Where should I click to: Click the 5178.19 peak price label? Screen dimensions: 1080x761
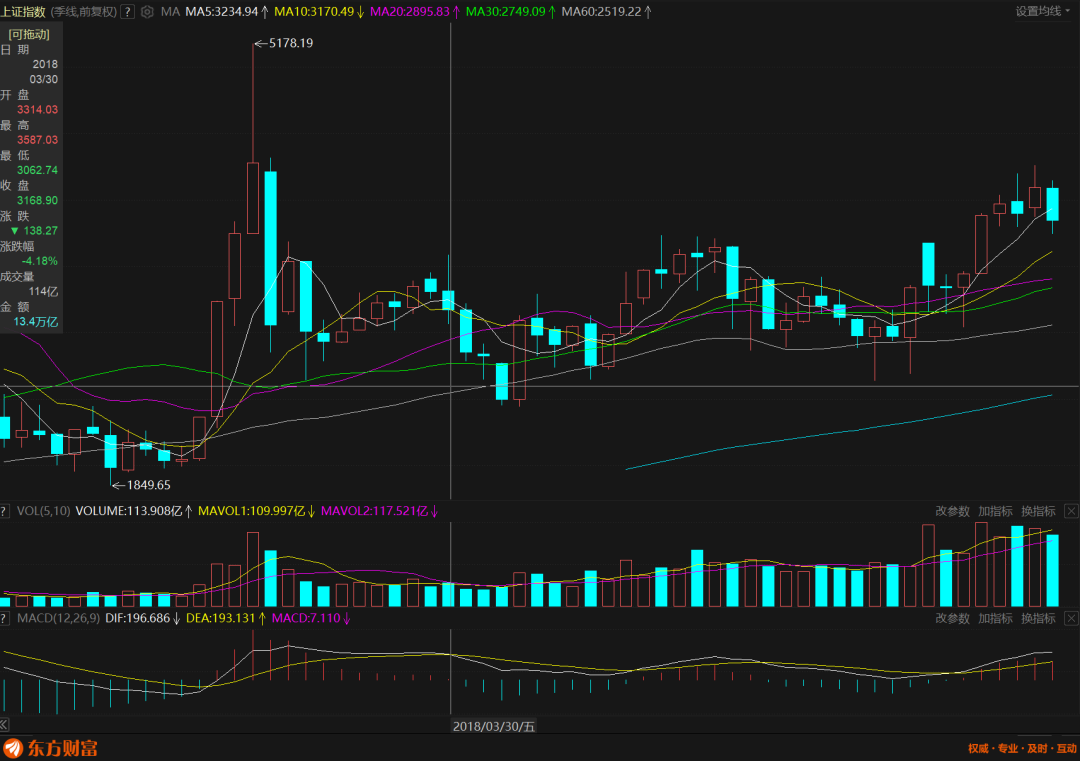coord(291,43)
